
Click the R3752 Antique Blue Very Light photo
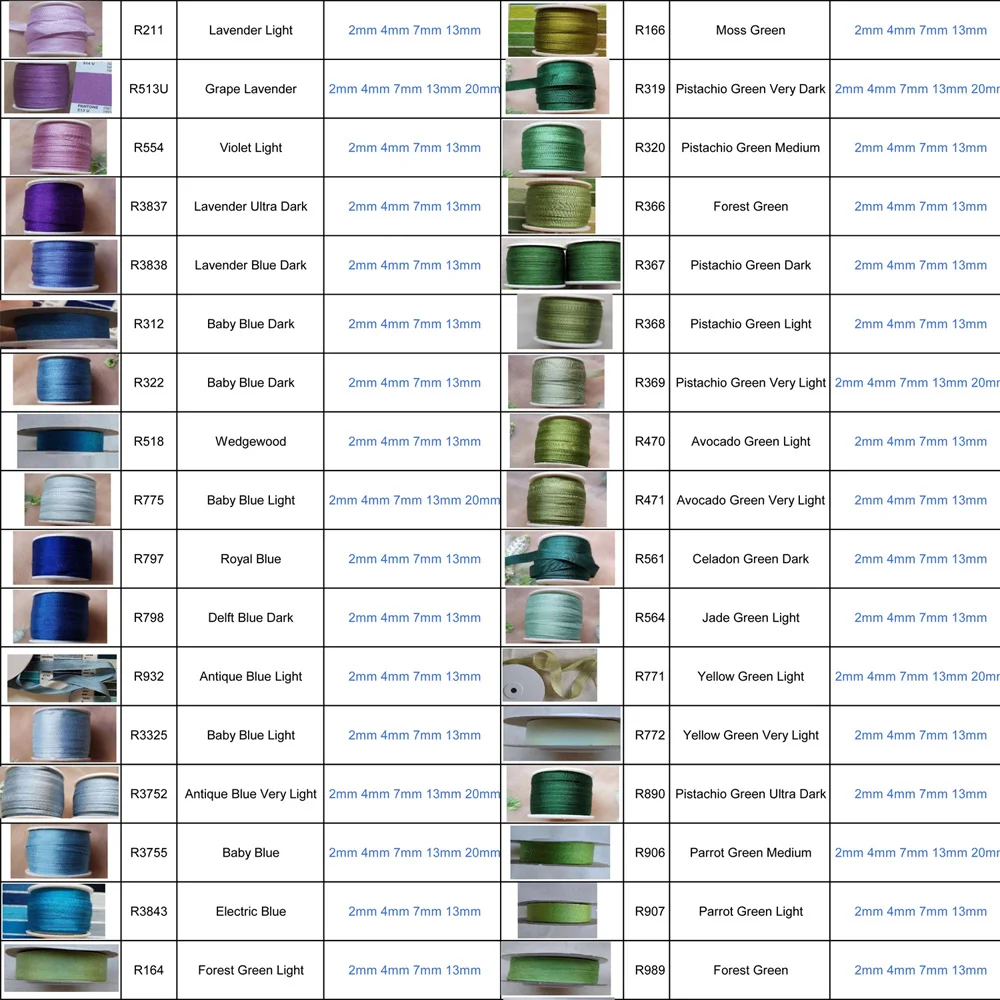coord(59,793)
